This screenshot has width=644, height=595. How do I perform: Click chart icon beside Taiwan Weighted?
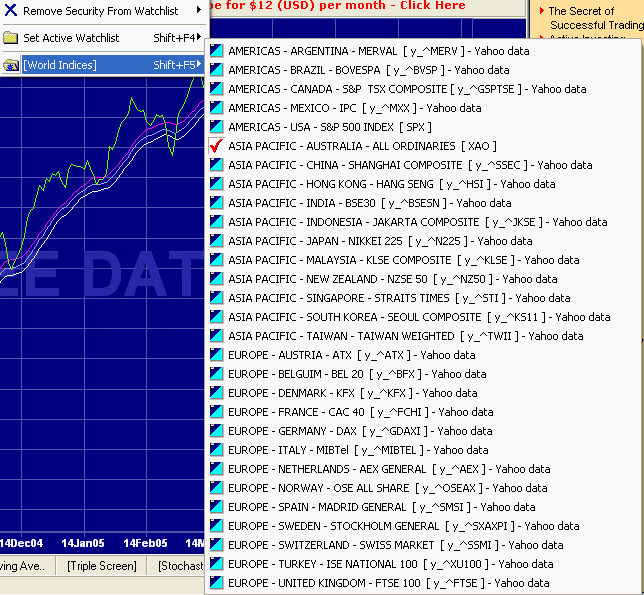click(216, 335)
